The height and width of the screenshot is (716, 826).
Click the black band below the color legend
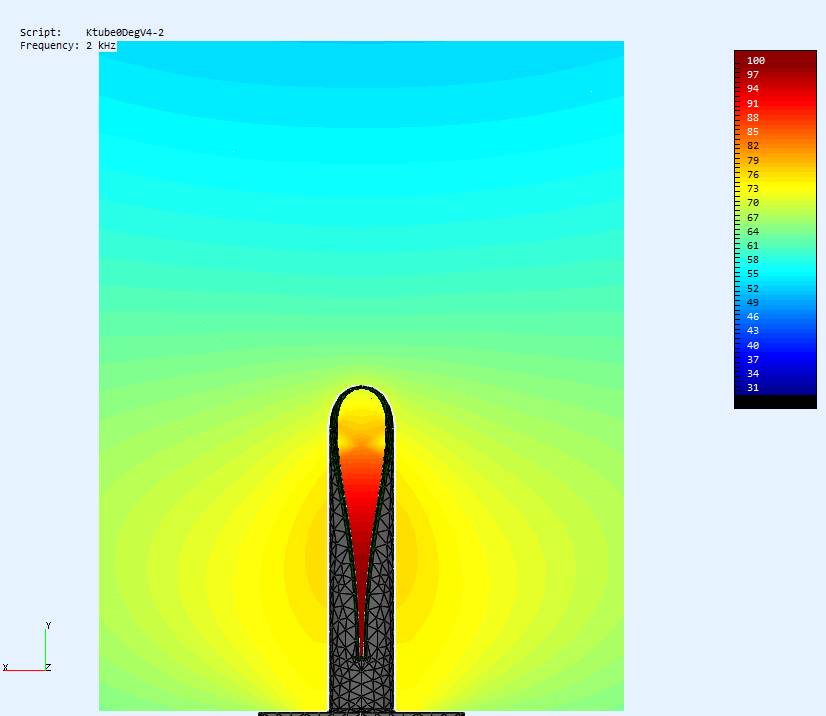(775, 401)
